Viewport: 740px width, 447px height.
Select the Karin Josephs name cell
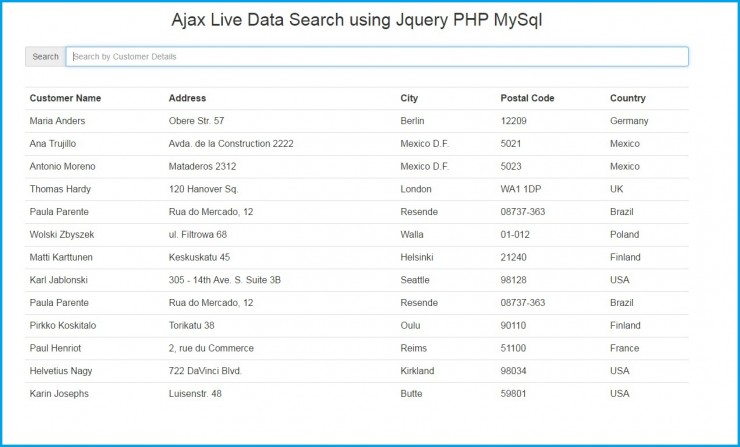click(x=59, y=393)
